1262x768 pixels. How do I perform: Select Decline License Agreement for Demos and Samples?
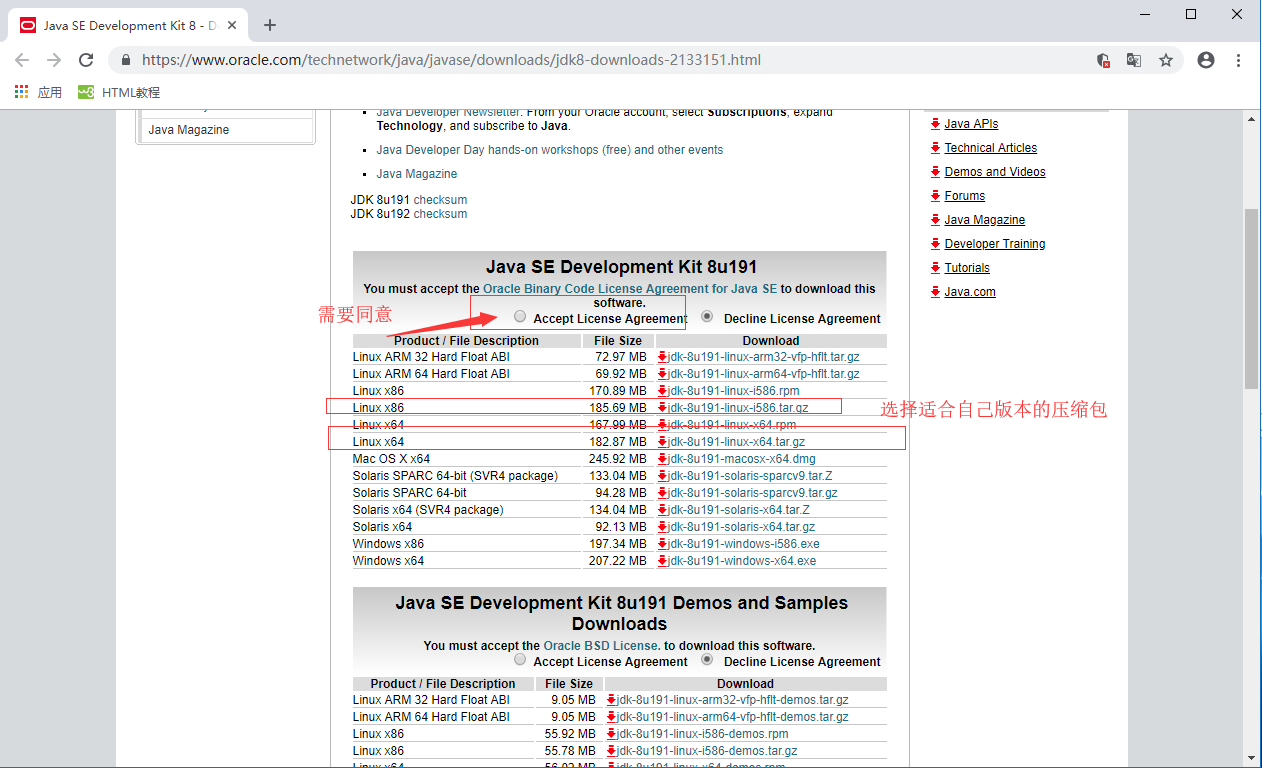[x=707, y=660]
